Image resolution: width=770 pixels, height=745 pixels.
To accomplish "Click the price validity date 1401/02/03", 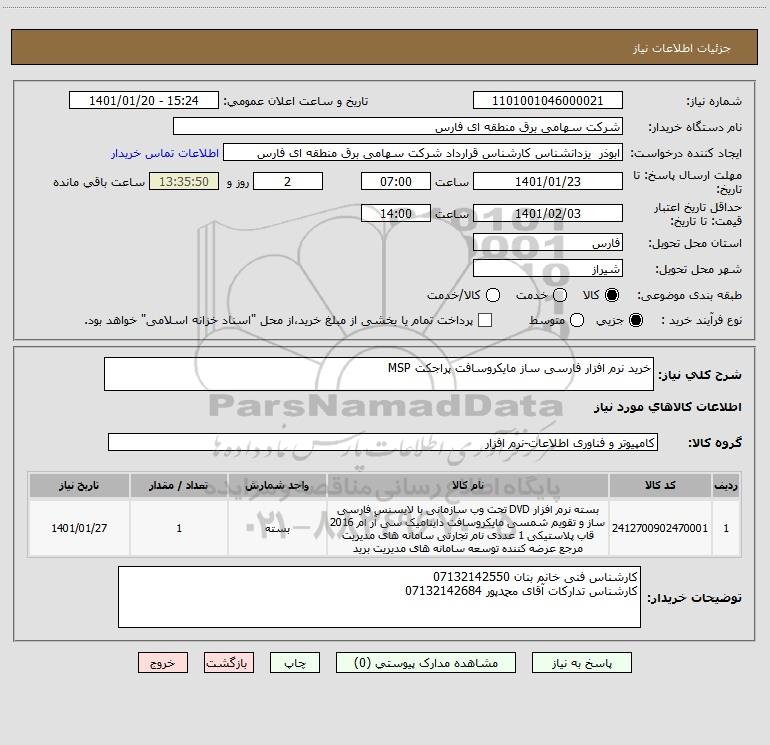I will click(548, 213).
